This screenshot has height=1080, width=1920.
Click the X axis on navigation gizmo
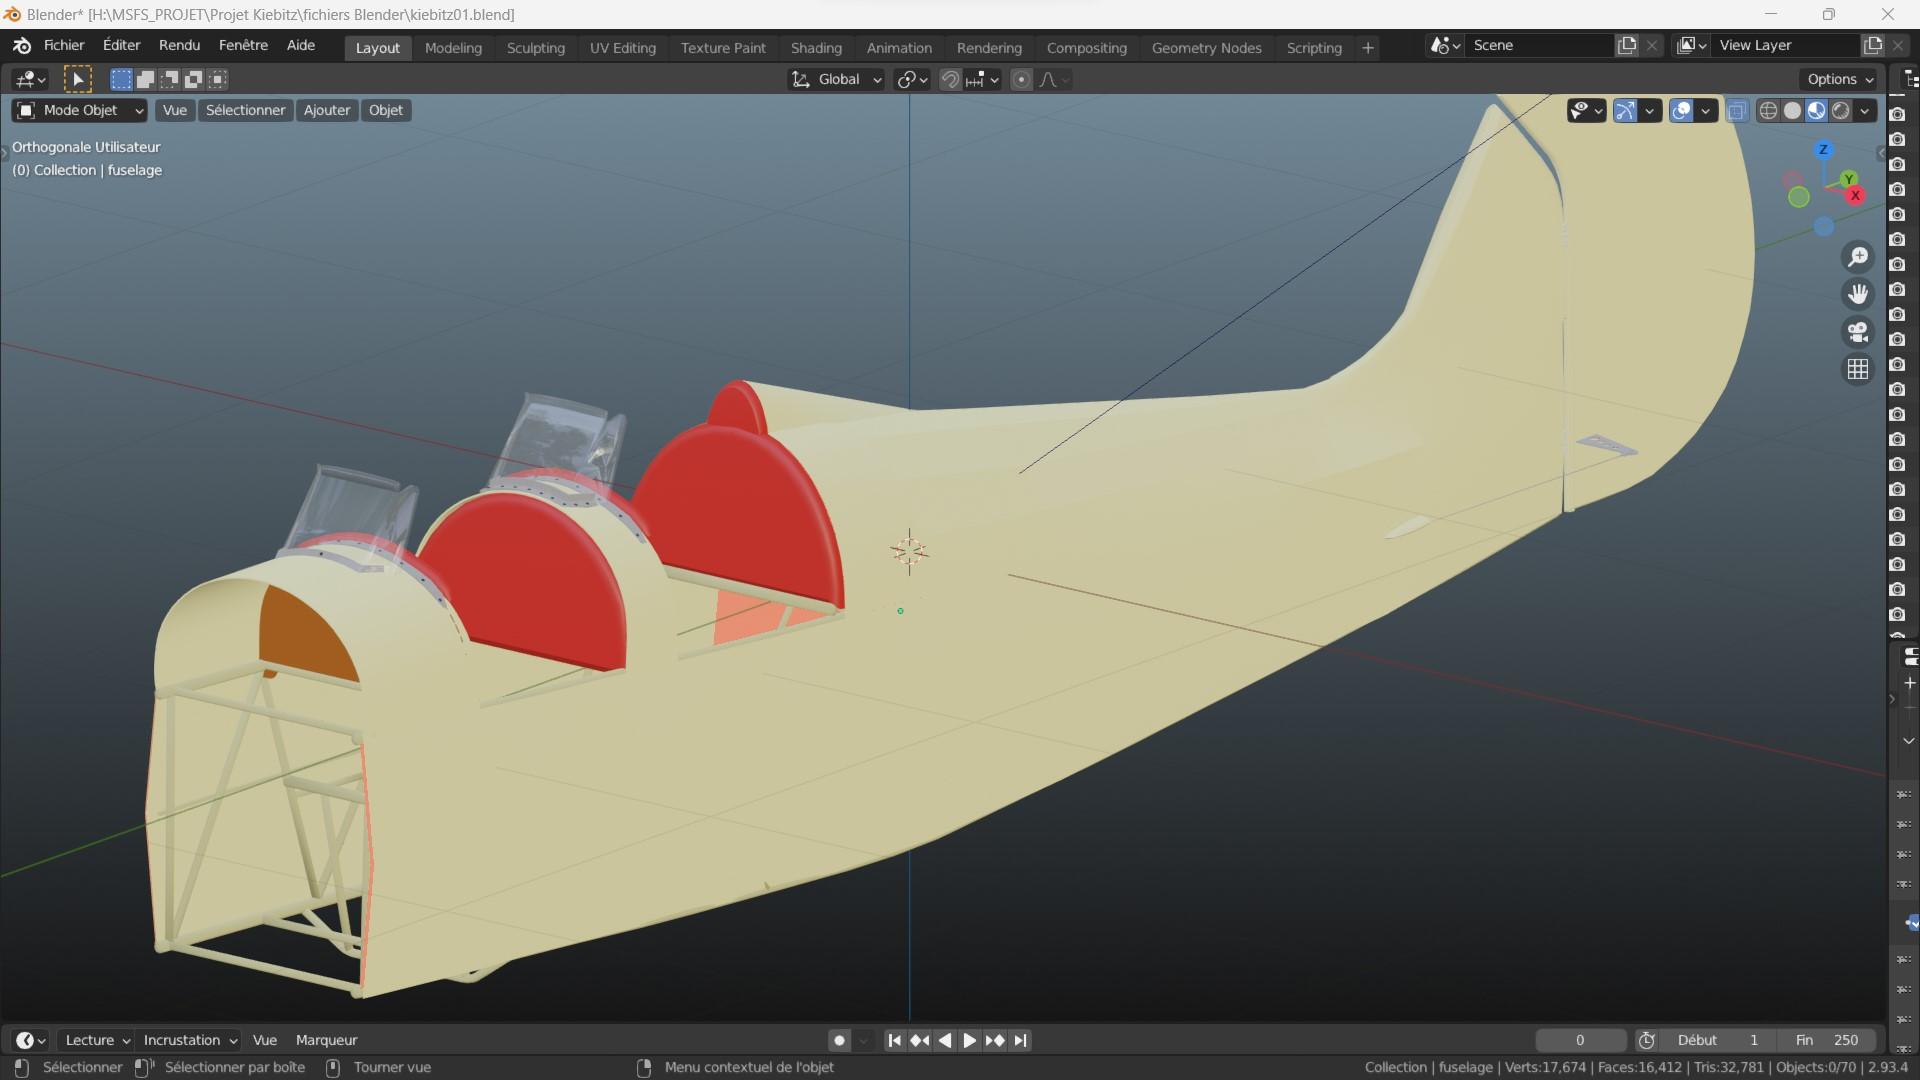click(x=1856, y=196)
